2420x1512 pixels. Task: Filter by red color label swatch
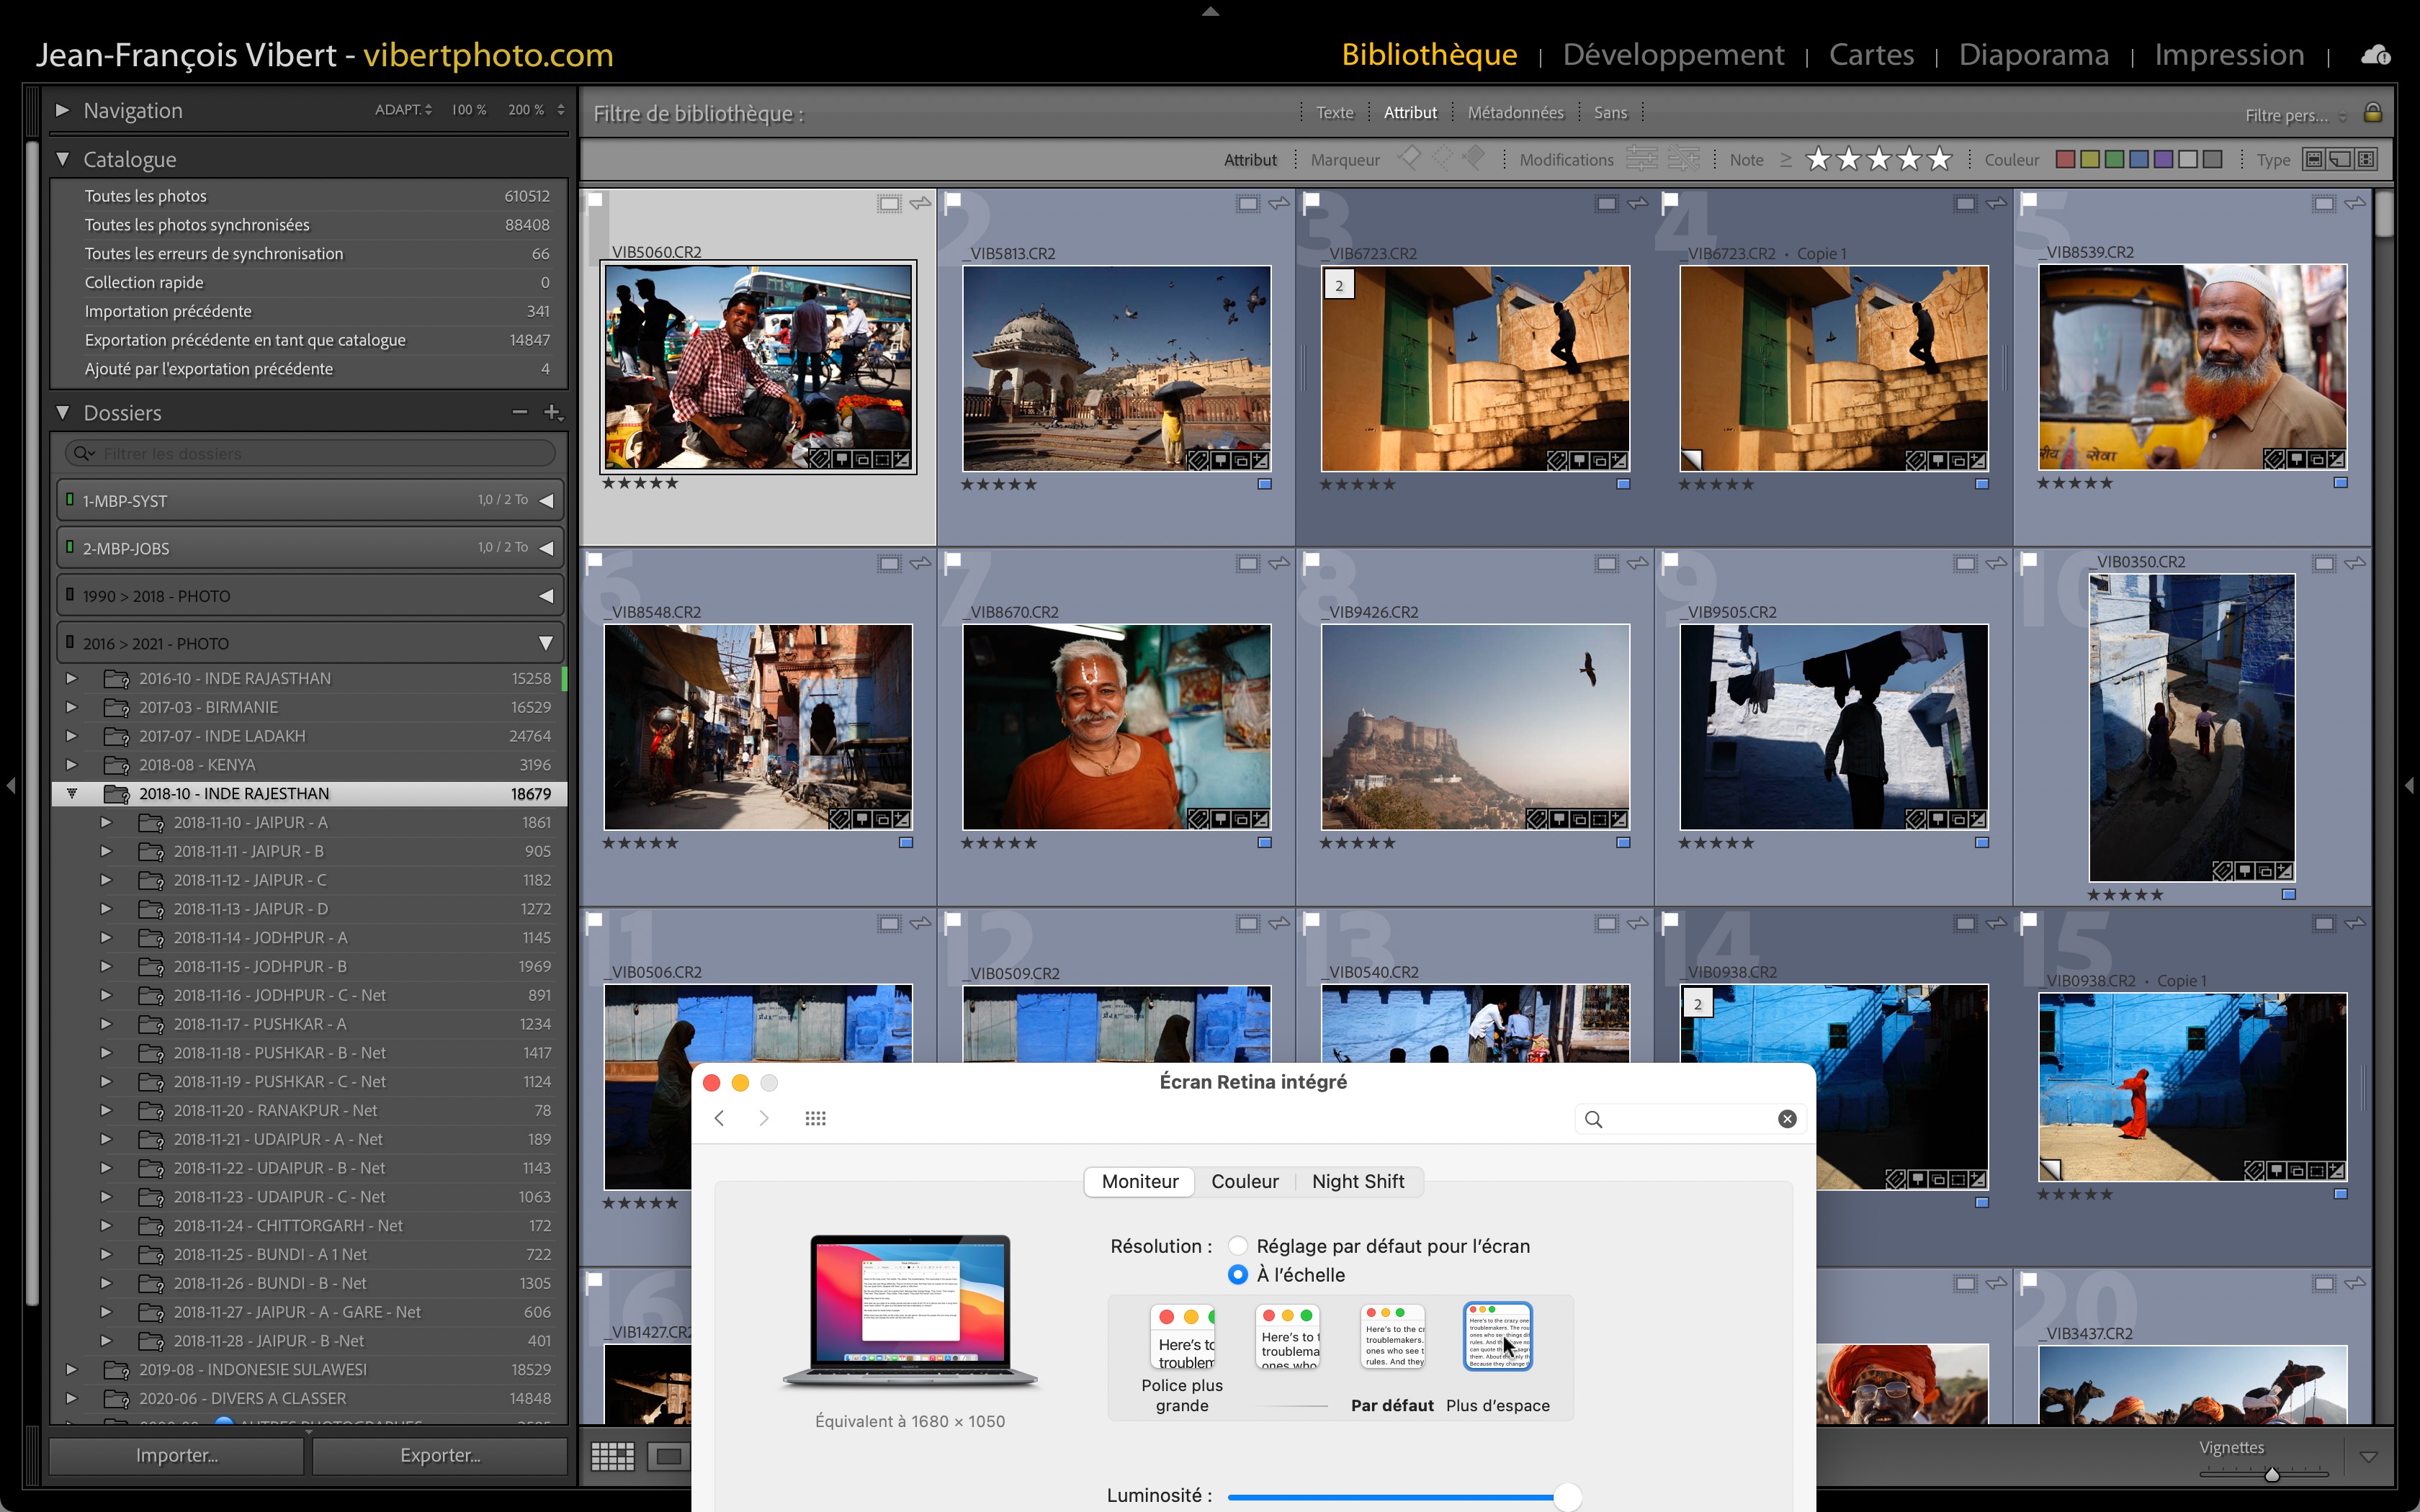click(2065, 159)
